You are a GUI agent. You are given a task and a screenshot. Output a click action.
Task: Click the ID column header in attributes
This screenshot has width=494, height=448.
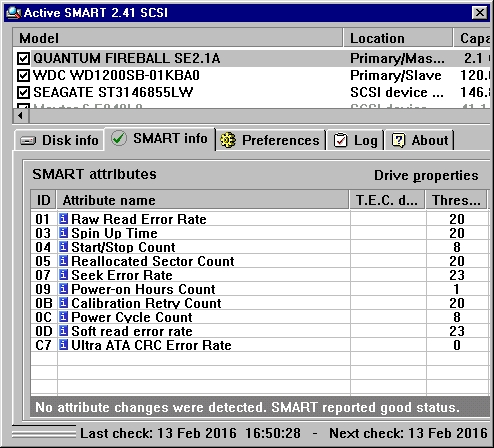(43, 200)
